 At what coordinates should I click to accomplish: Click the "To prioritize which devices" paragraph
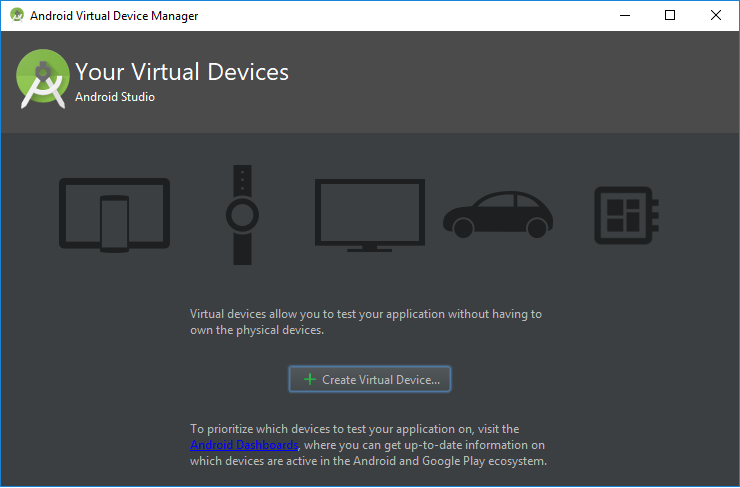[369, 445]
